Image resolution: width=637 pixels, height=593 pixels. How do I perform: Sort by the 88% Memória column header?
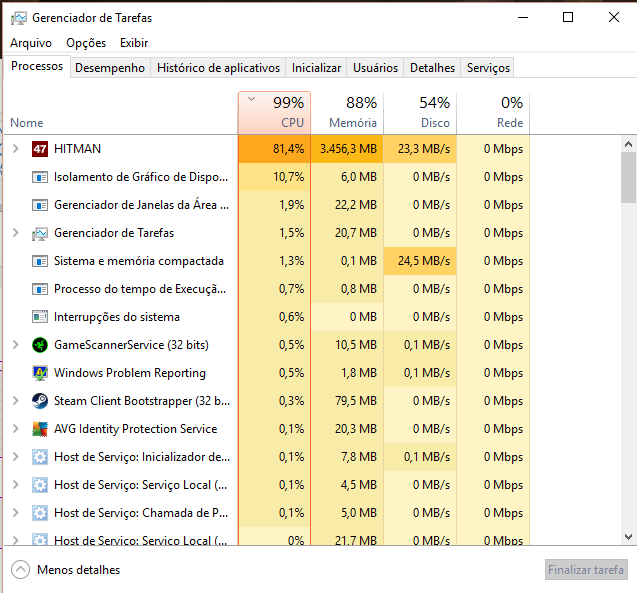(347, 113)
